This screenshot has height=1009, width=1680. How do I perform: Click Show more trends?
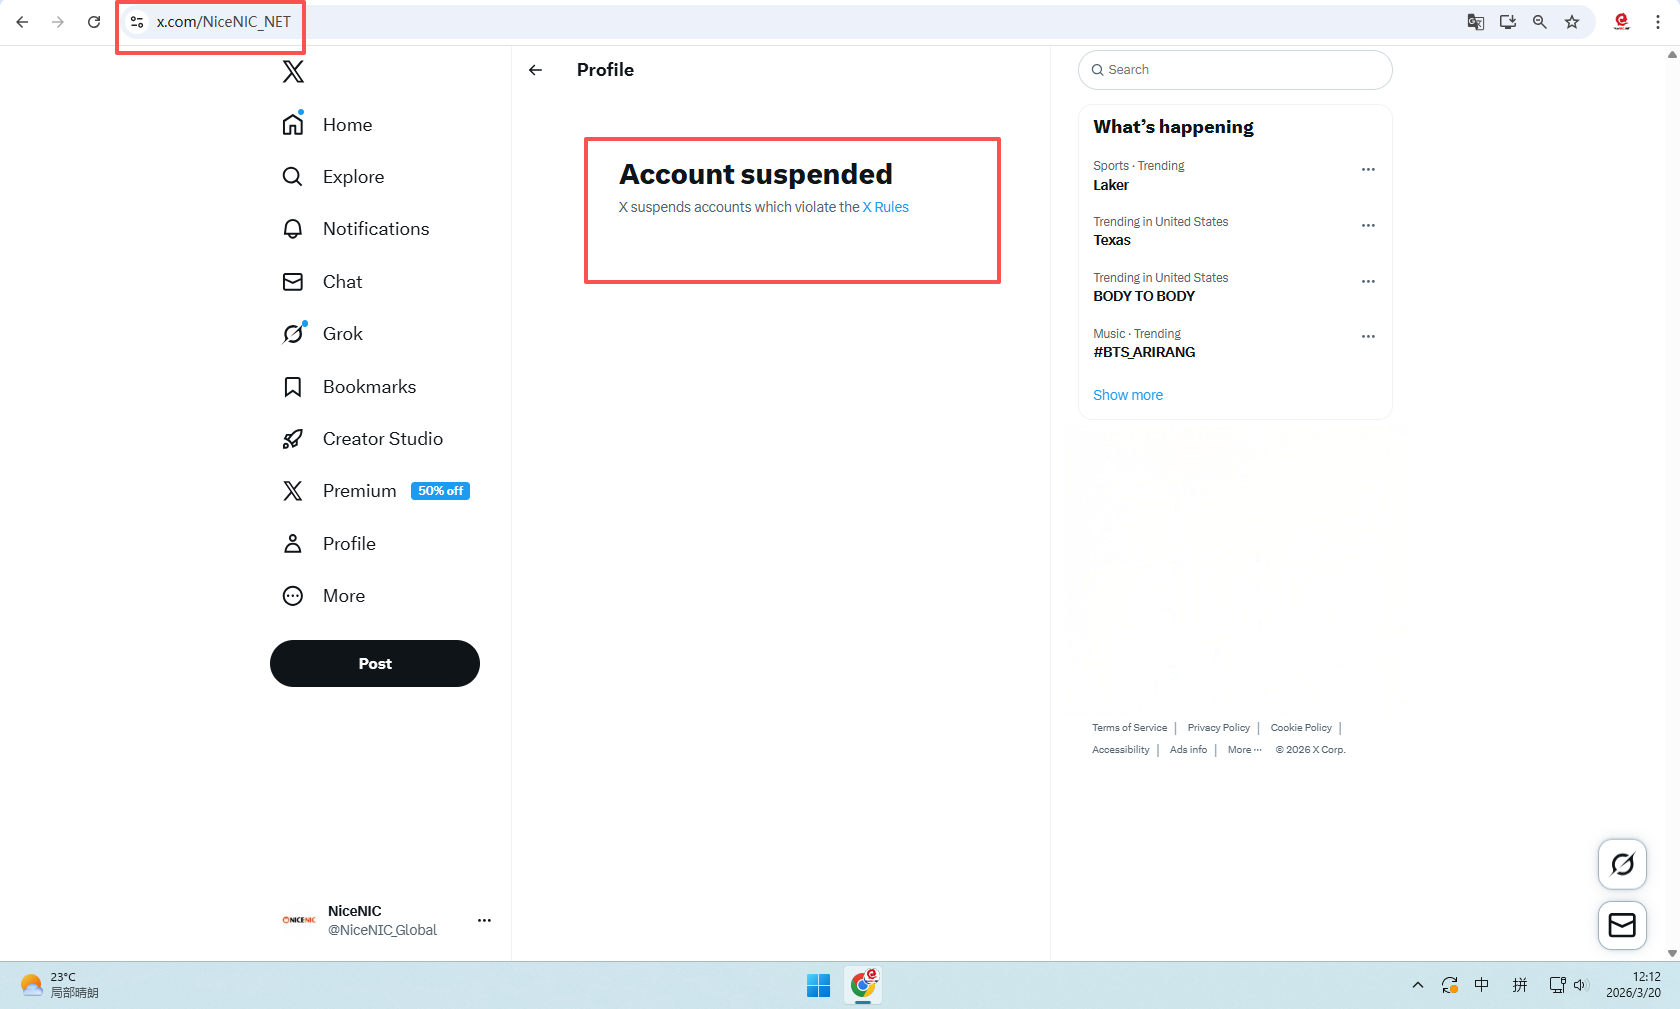click(1128, 395)
